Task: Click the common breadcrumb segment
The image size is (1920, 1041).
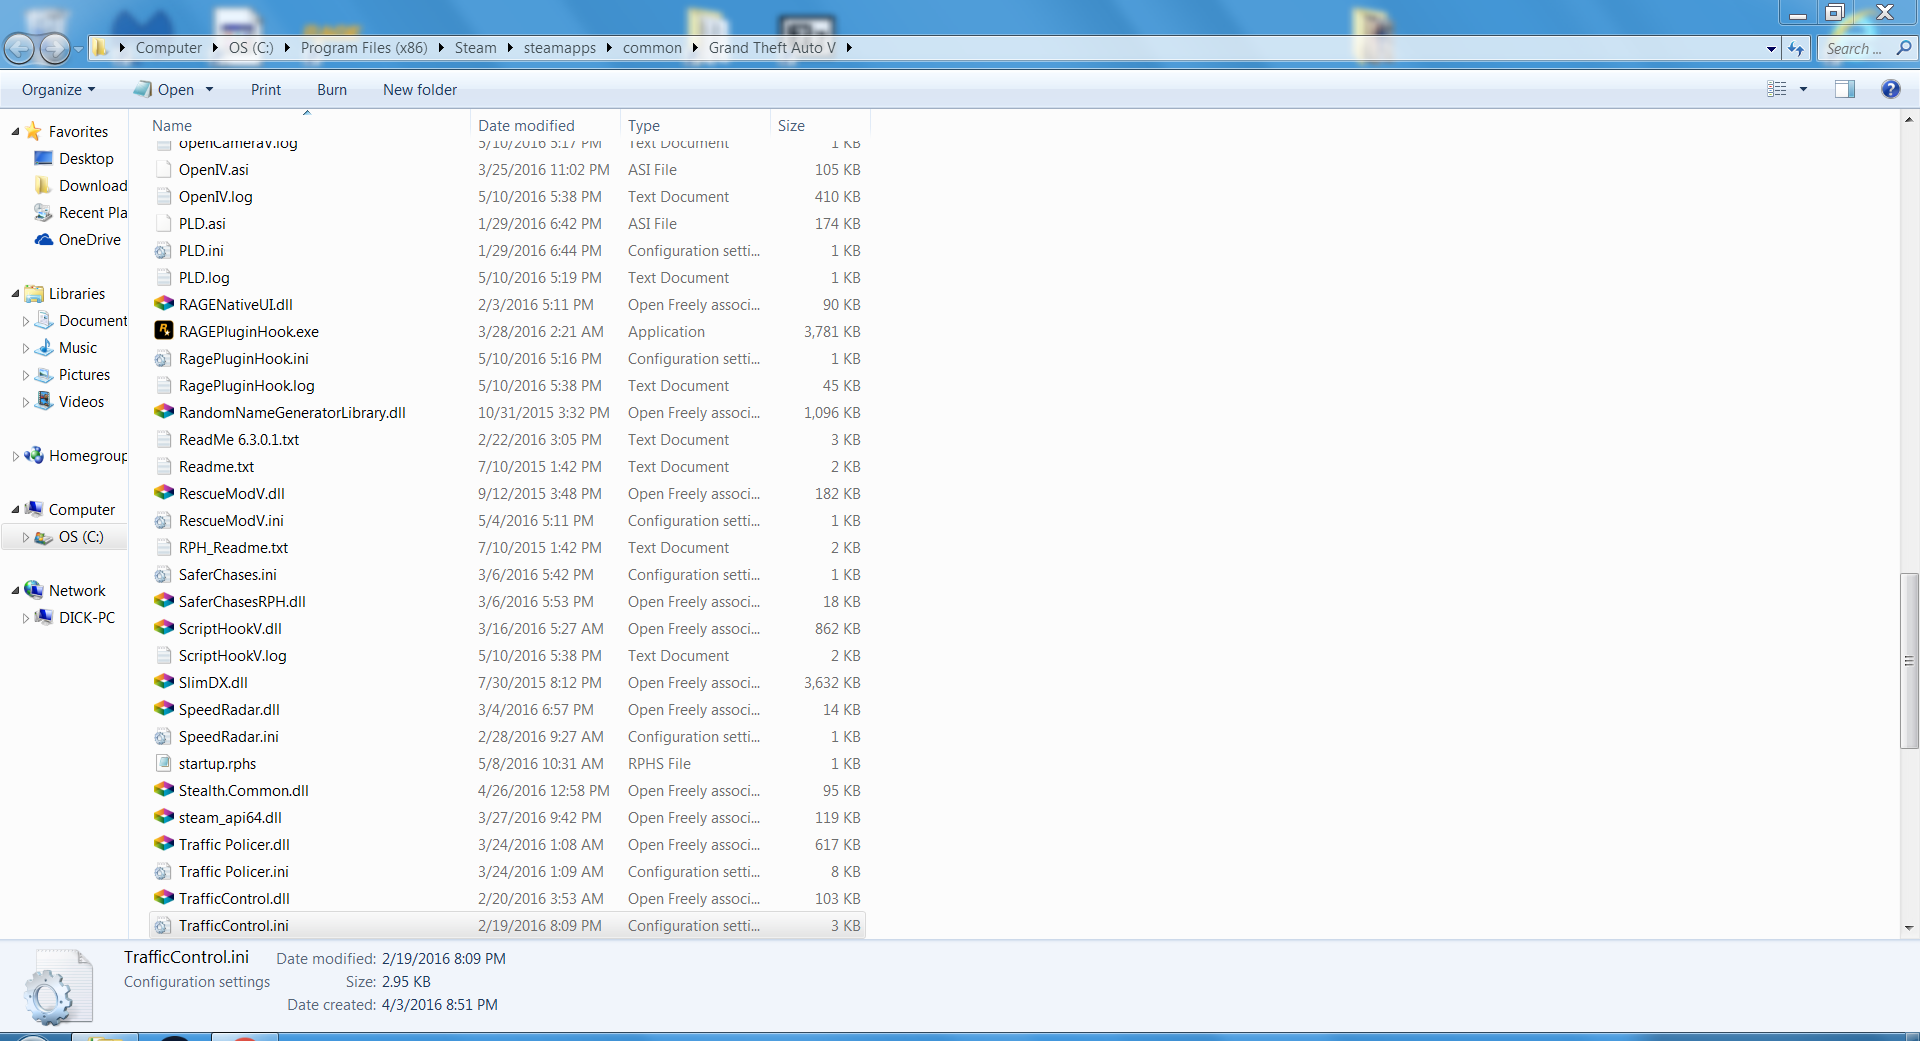Action: tap(652, 48)
